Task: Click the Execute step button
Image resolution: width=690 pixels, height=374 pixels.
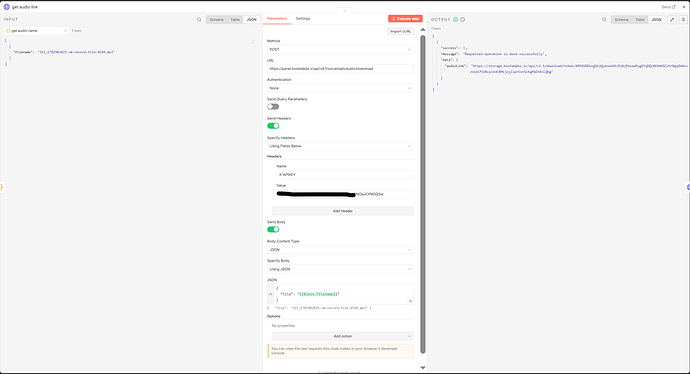Action: click(405, 18)
